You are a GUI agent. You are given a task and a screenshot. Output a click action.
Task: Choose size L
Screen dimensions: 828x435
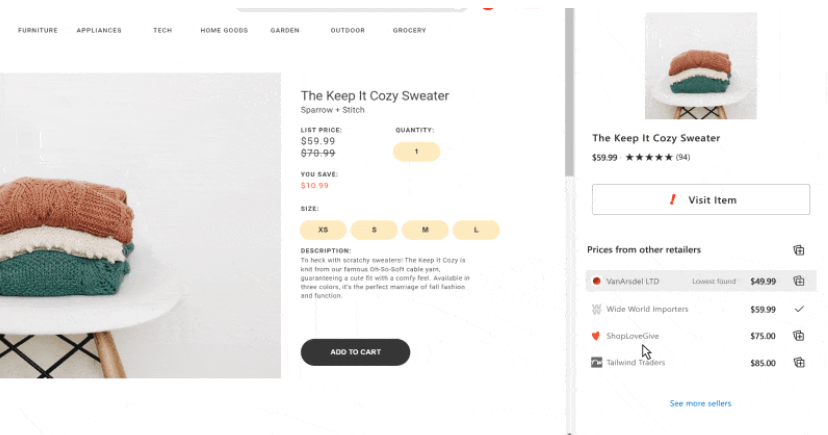476,230
